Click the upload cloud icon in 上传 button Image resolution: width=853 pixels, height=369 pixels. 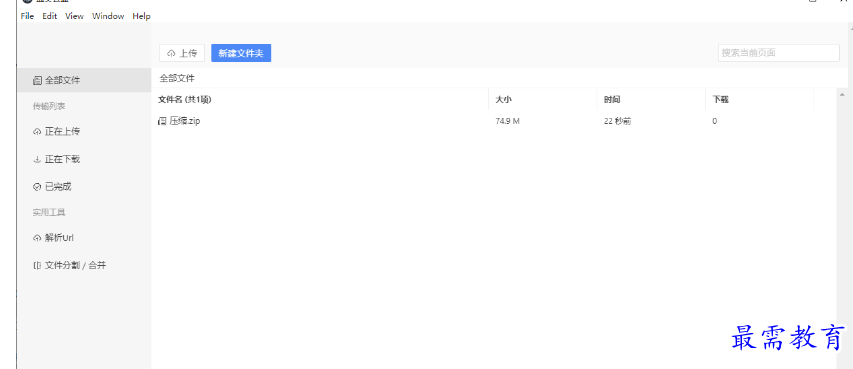pos(171,53)
